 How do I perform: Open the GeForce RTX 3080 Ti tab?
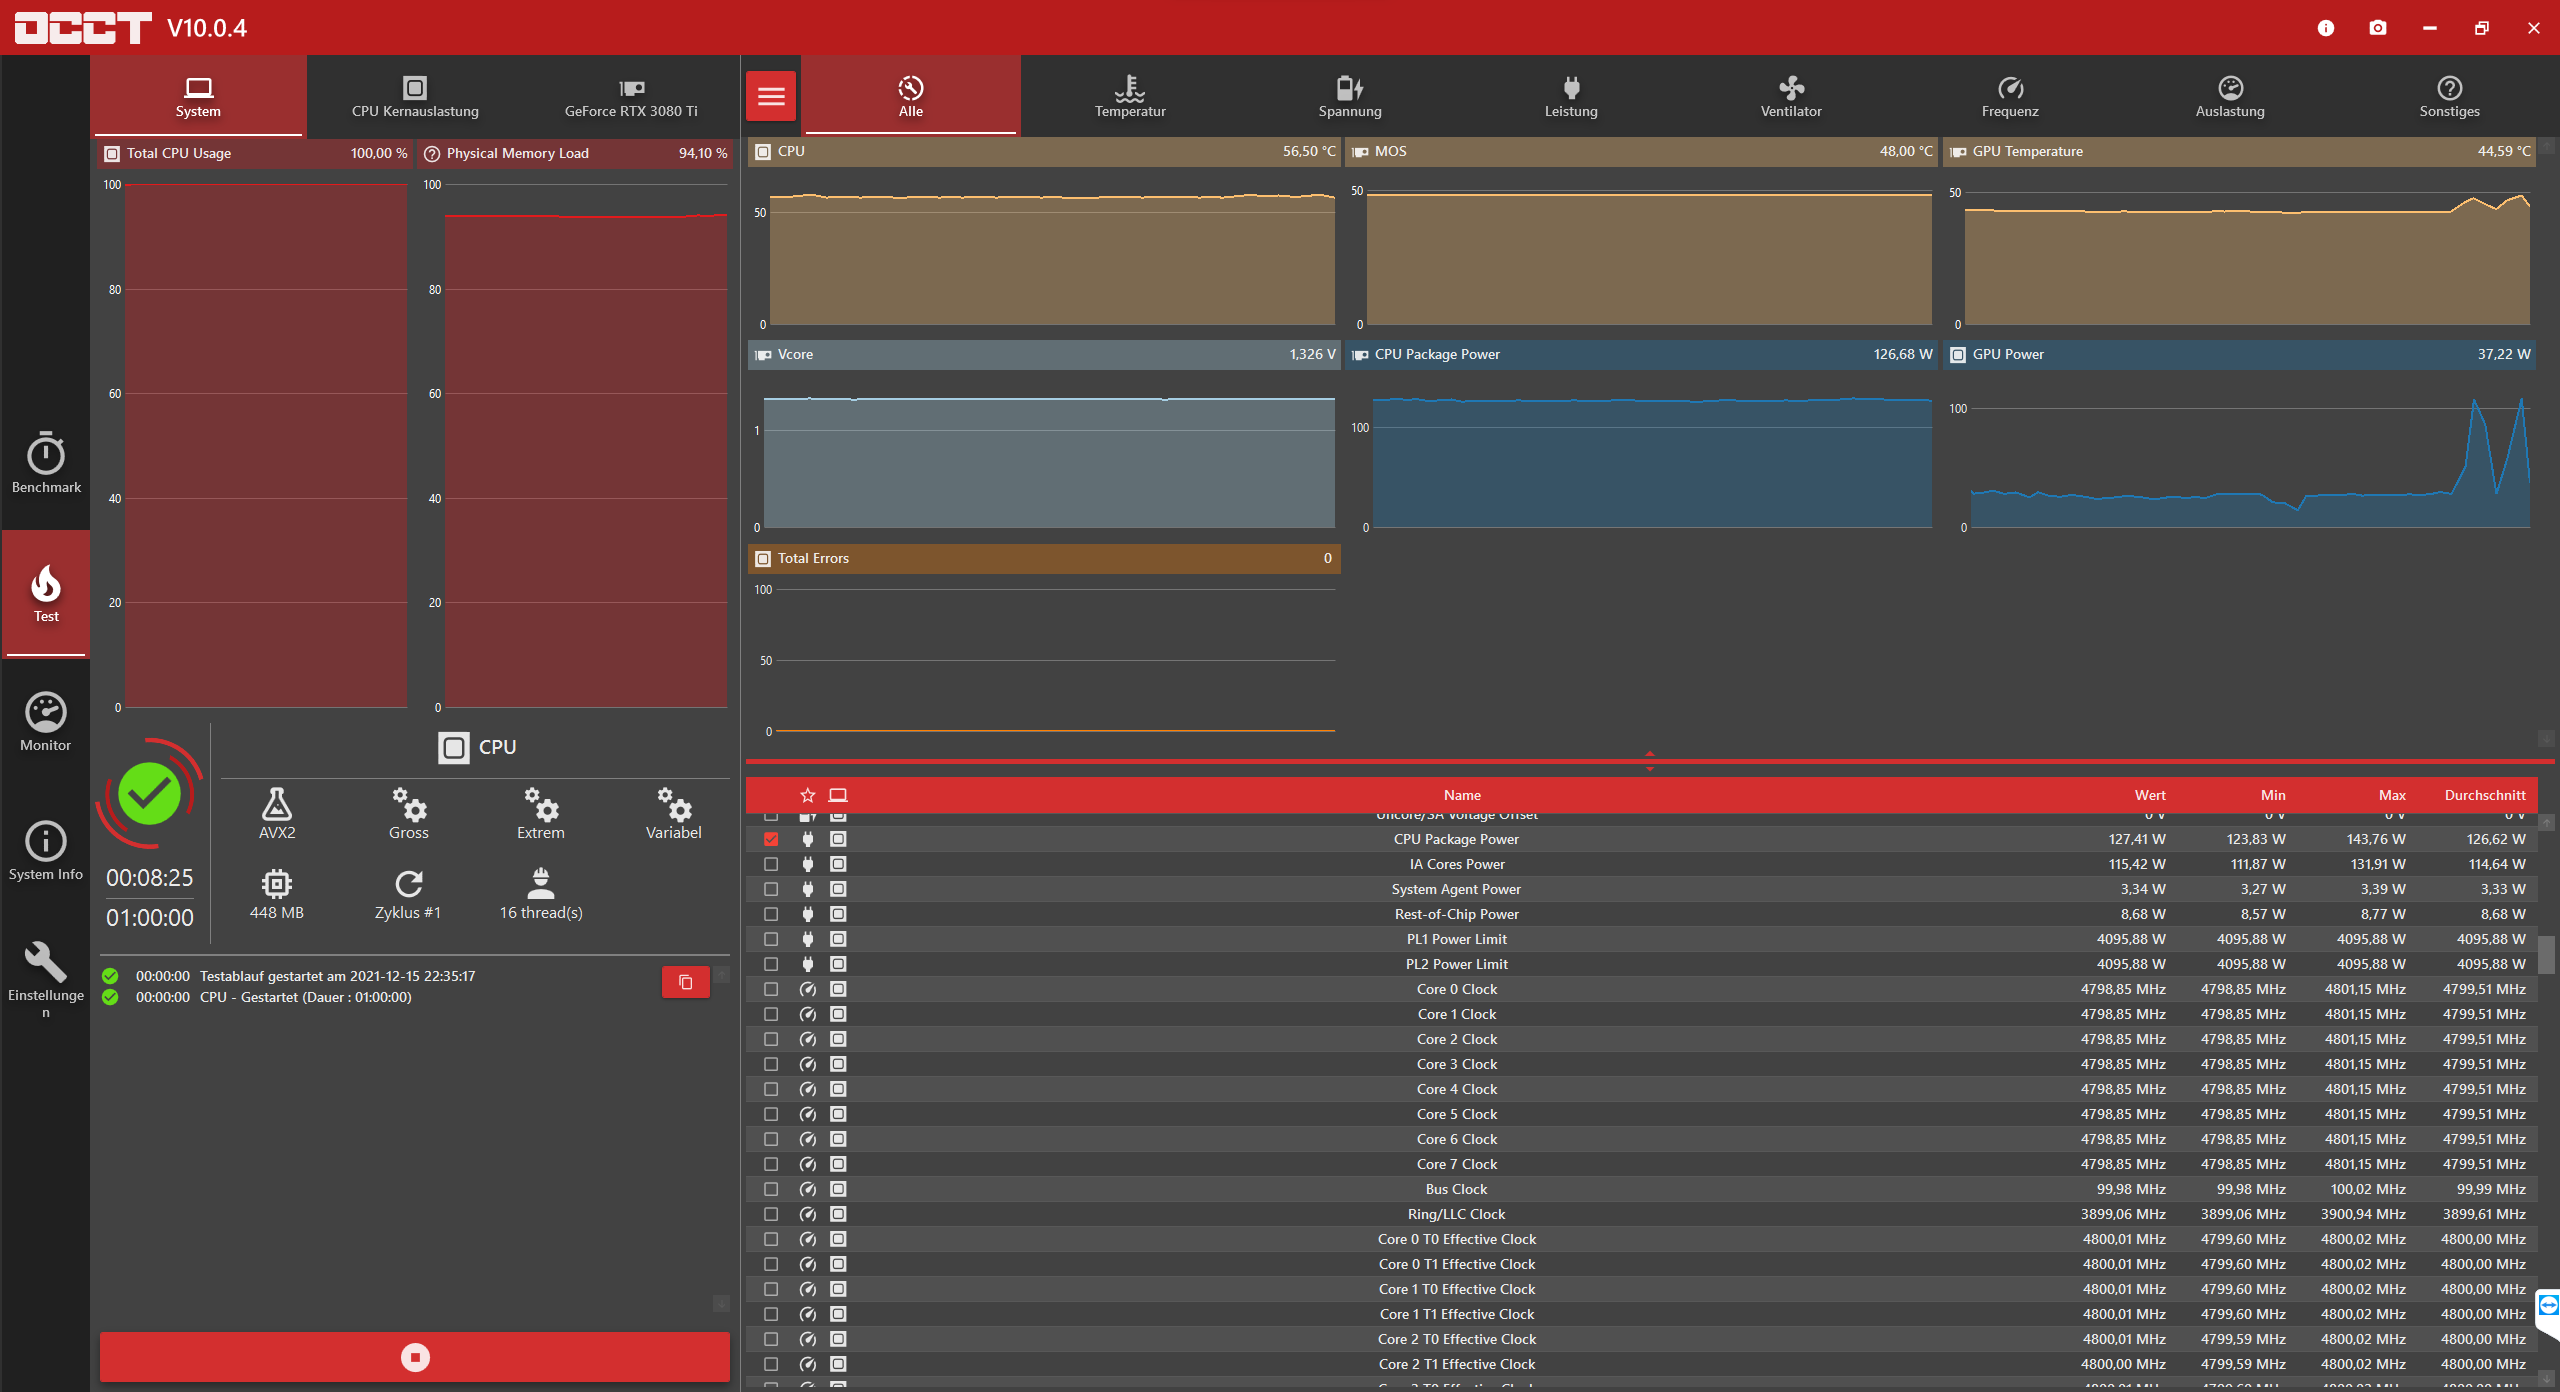tap(631, 95)
